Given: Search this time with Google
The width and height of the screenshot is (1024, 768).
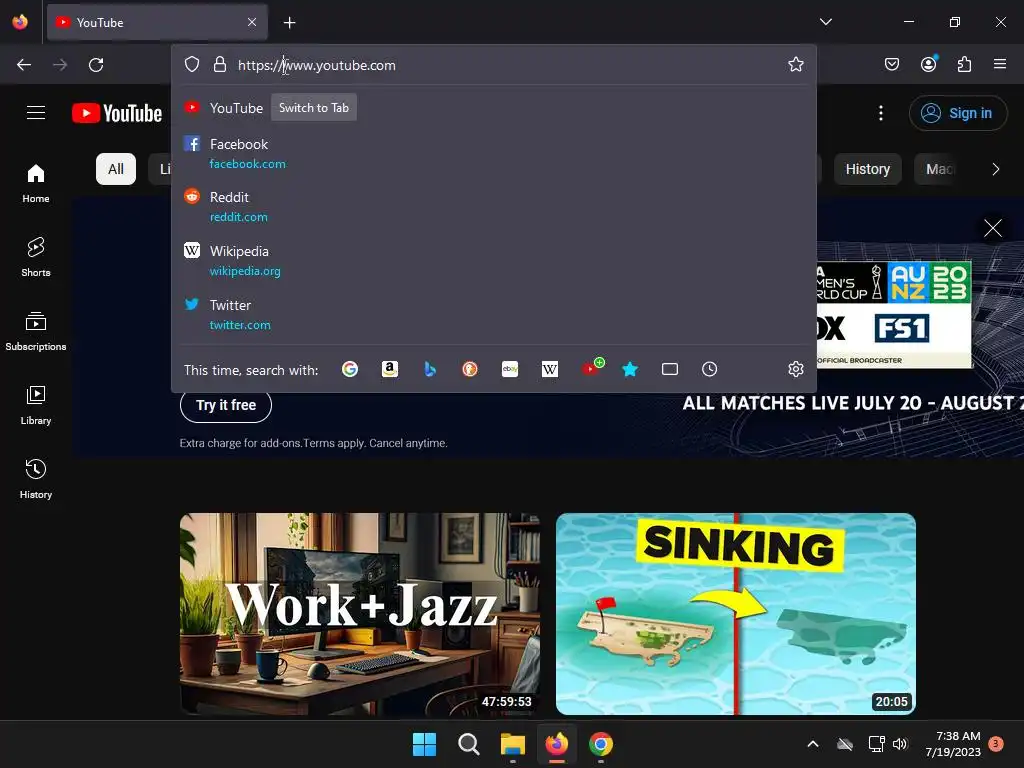Looking at the screenshot, I should [x=350, y=370].
